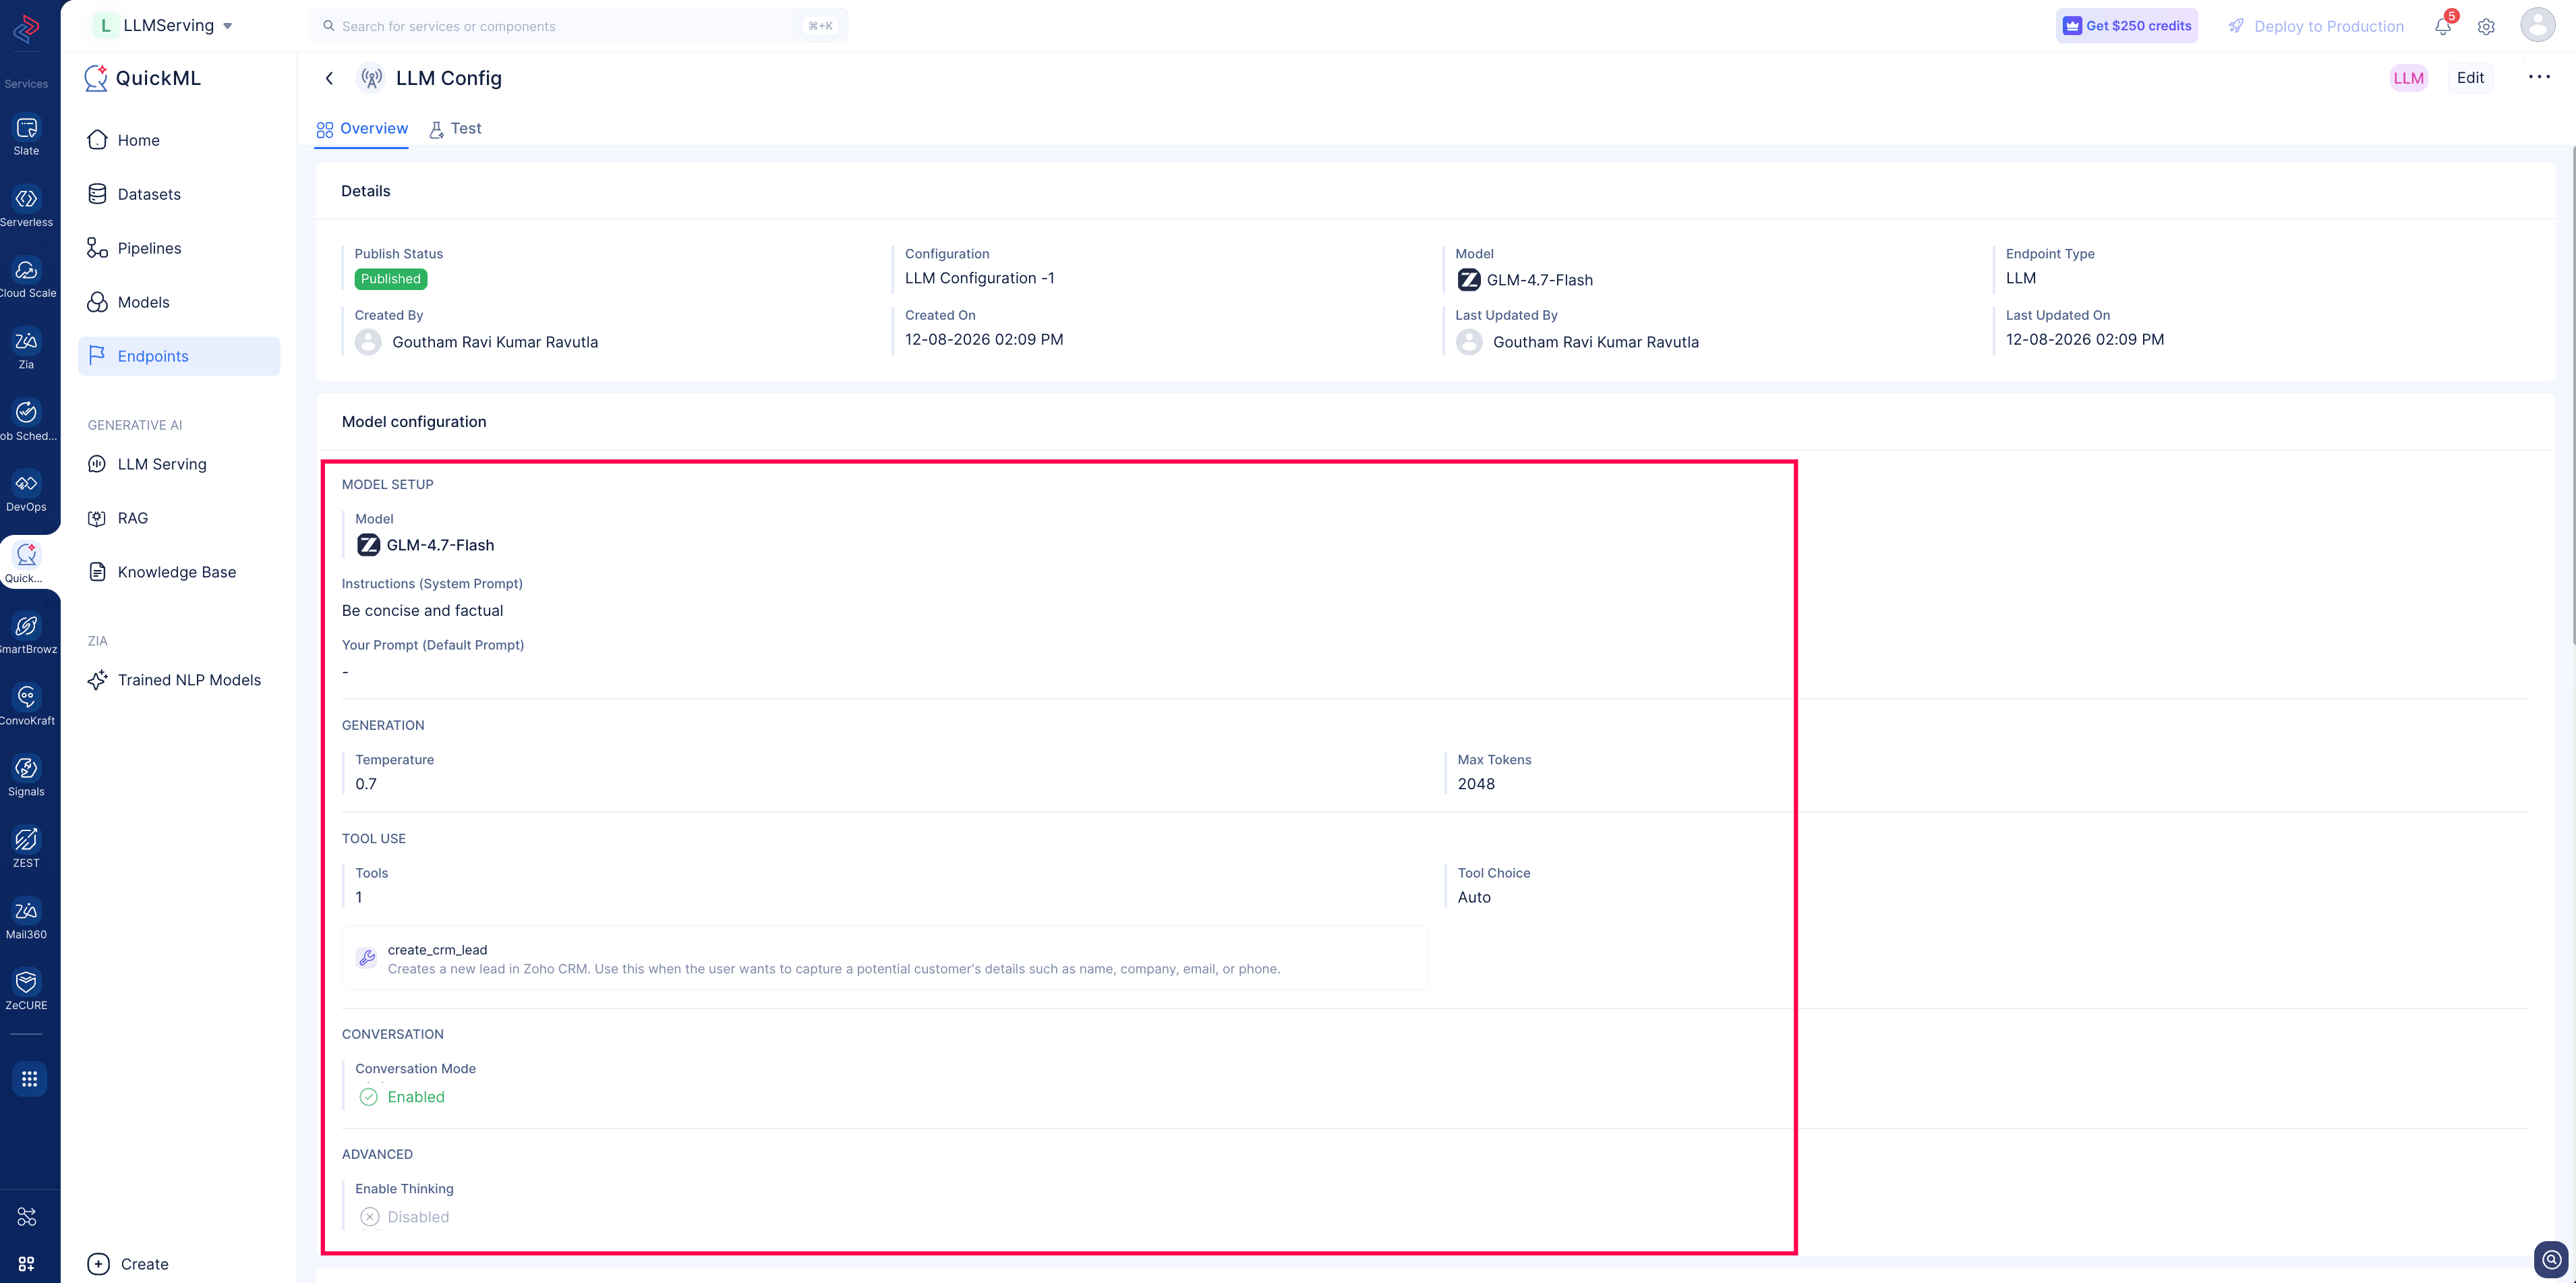Click the help chat icon at bottom right
2576x1283 pixels.
2552,1260
